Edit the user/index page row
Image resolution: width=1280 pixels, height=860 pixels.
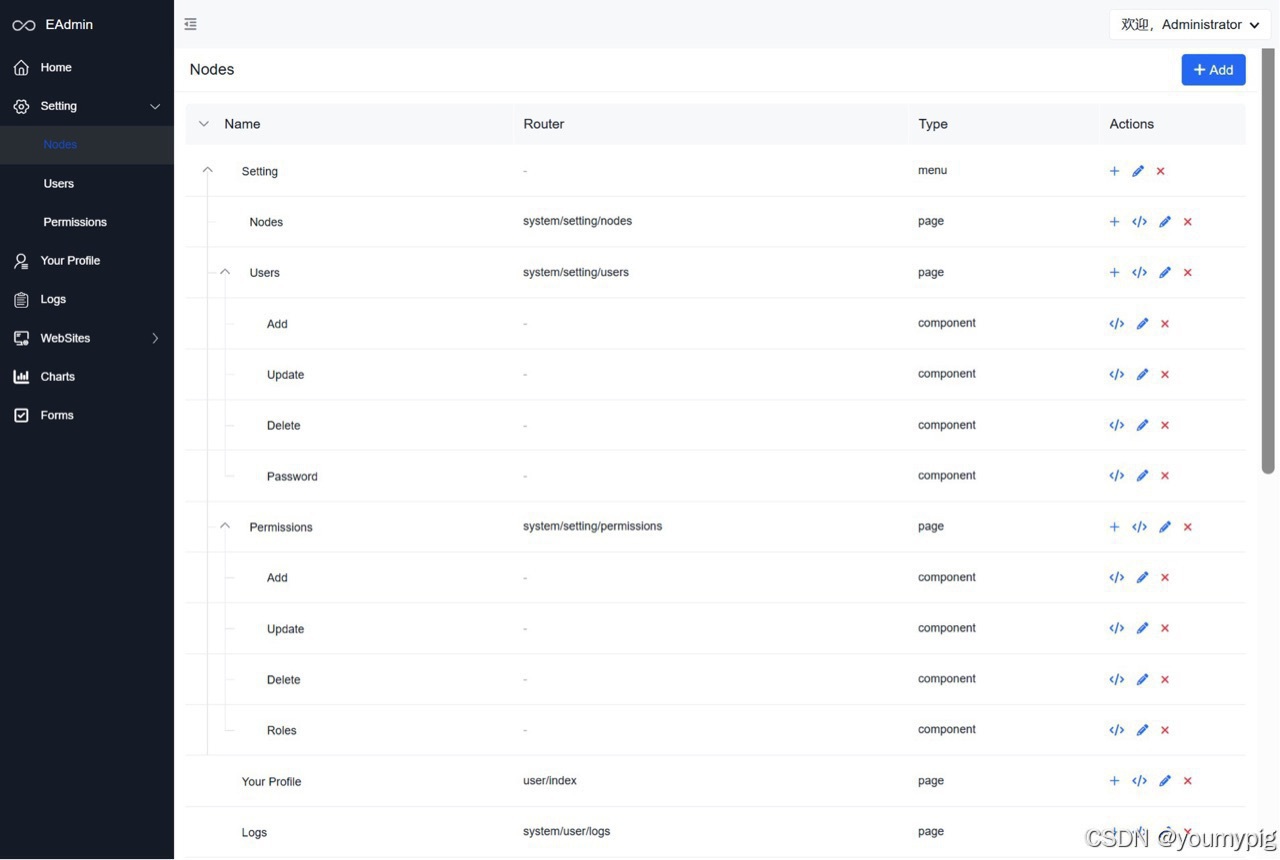coord(1165,781)
